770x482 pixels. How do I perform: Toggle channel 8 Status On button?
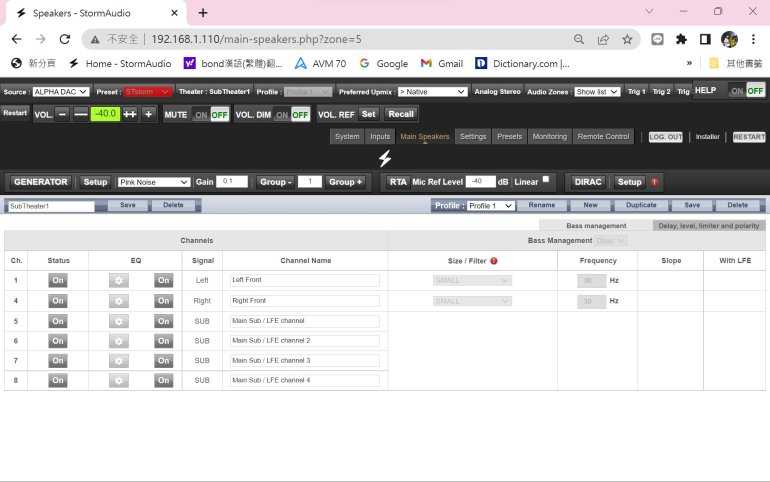(x=58, y=380)
